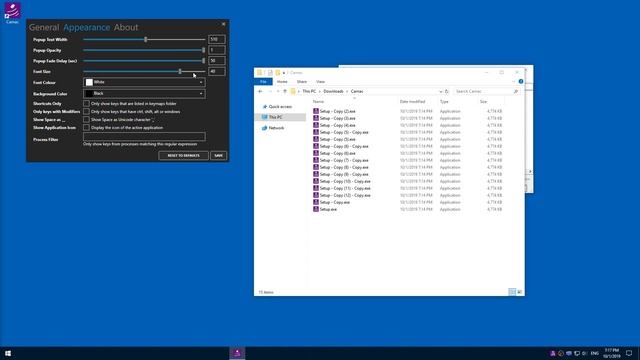Switch Explorer to large icons view
640x360 pixels.
pyautogui.click(x=520, y=292)
